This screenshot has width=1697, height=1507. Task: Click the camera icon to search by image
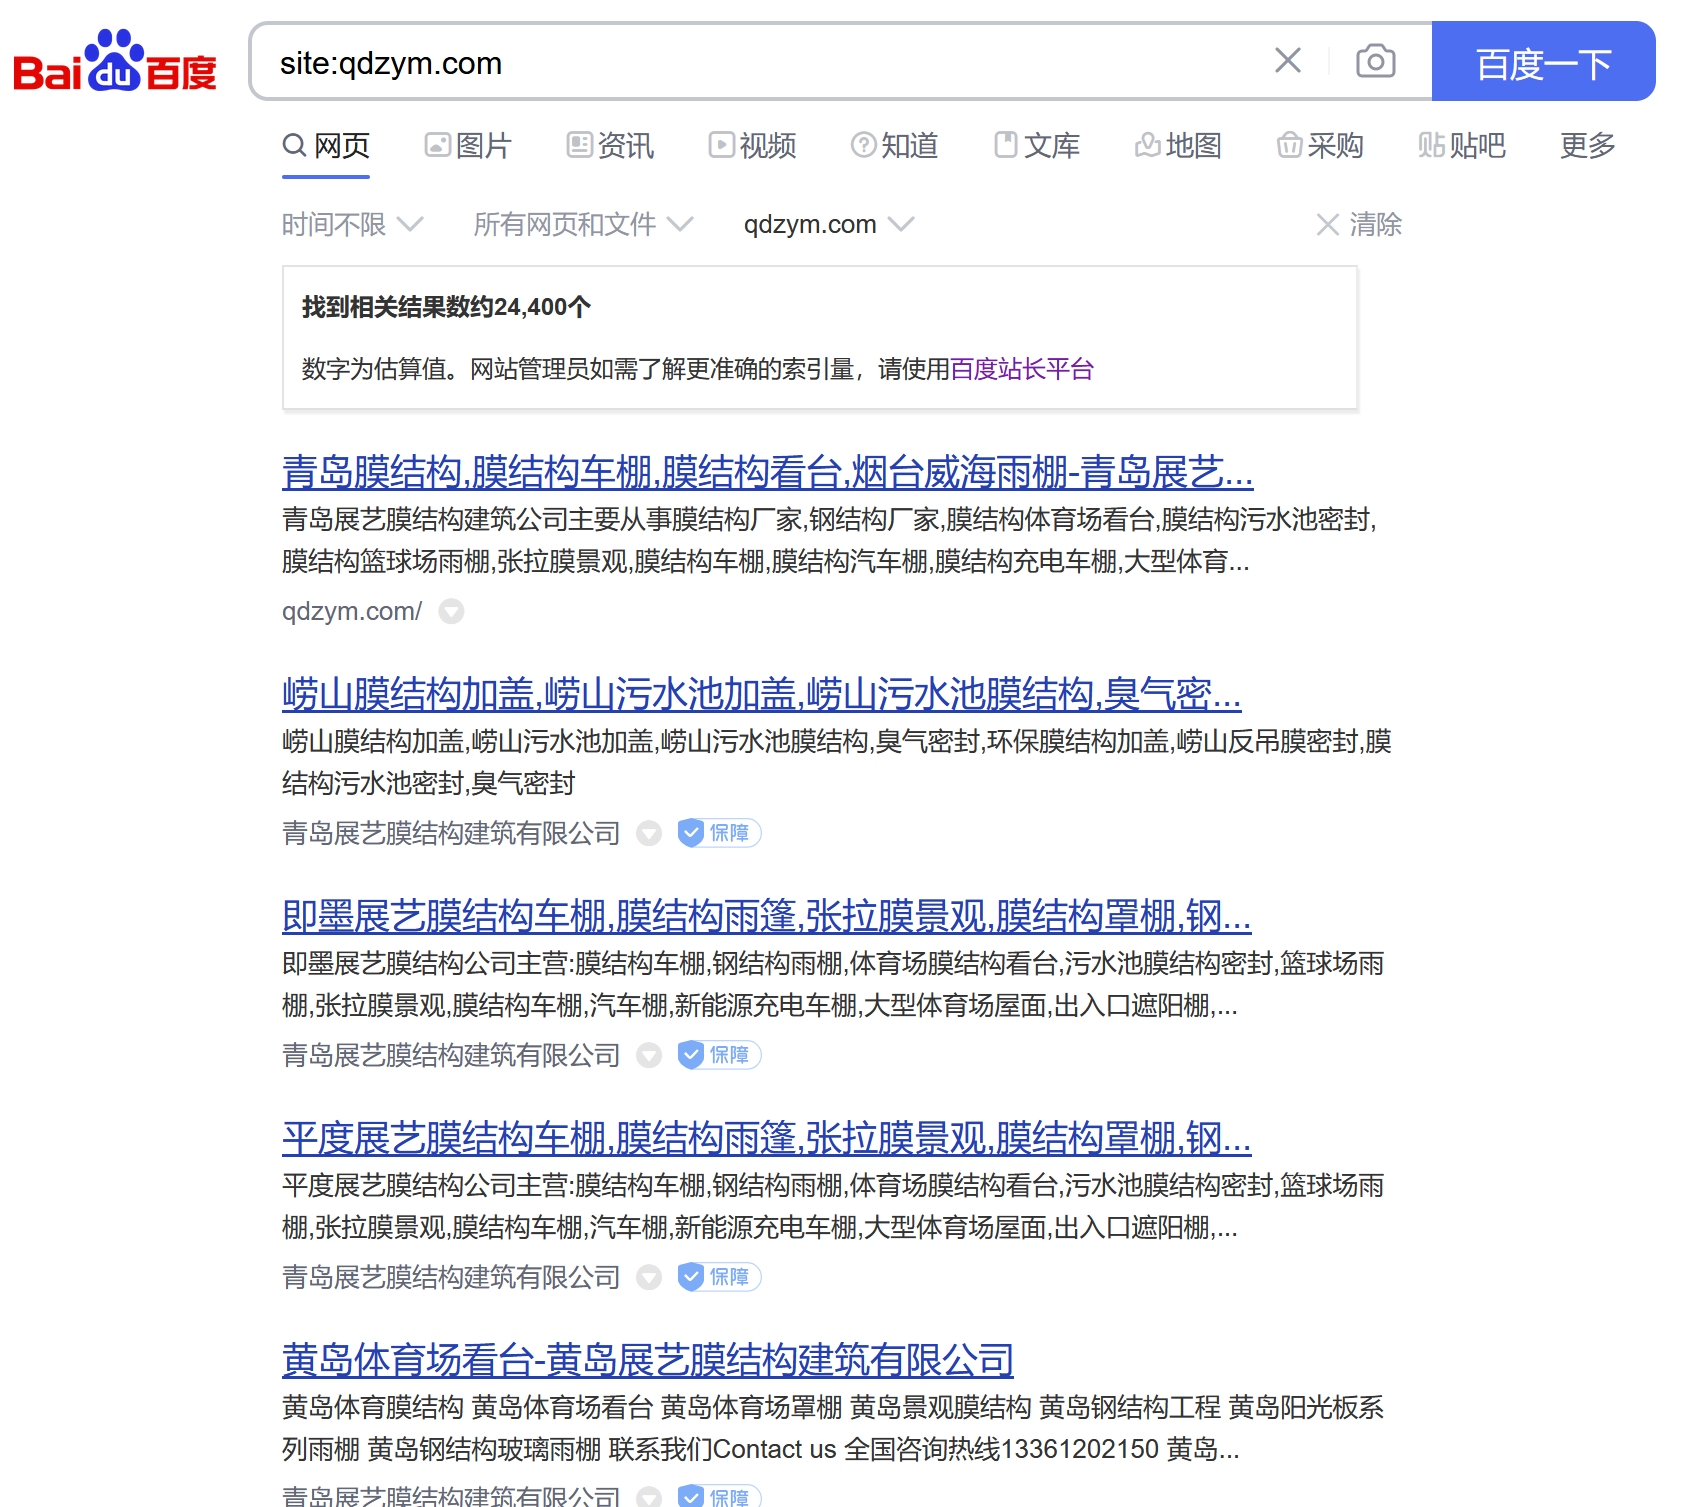pyautogui.click(x=1375, y=62)
